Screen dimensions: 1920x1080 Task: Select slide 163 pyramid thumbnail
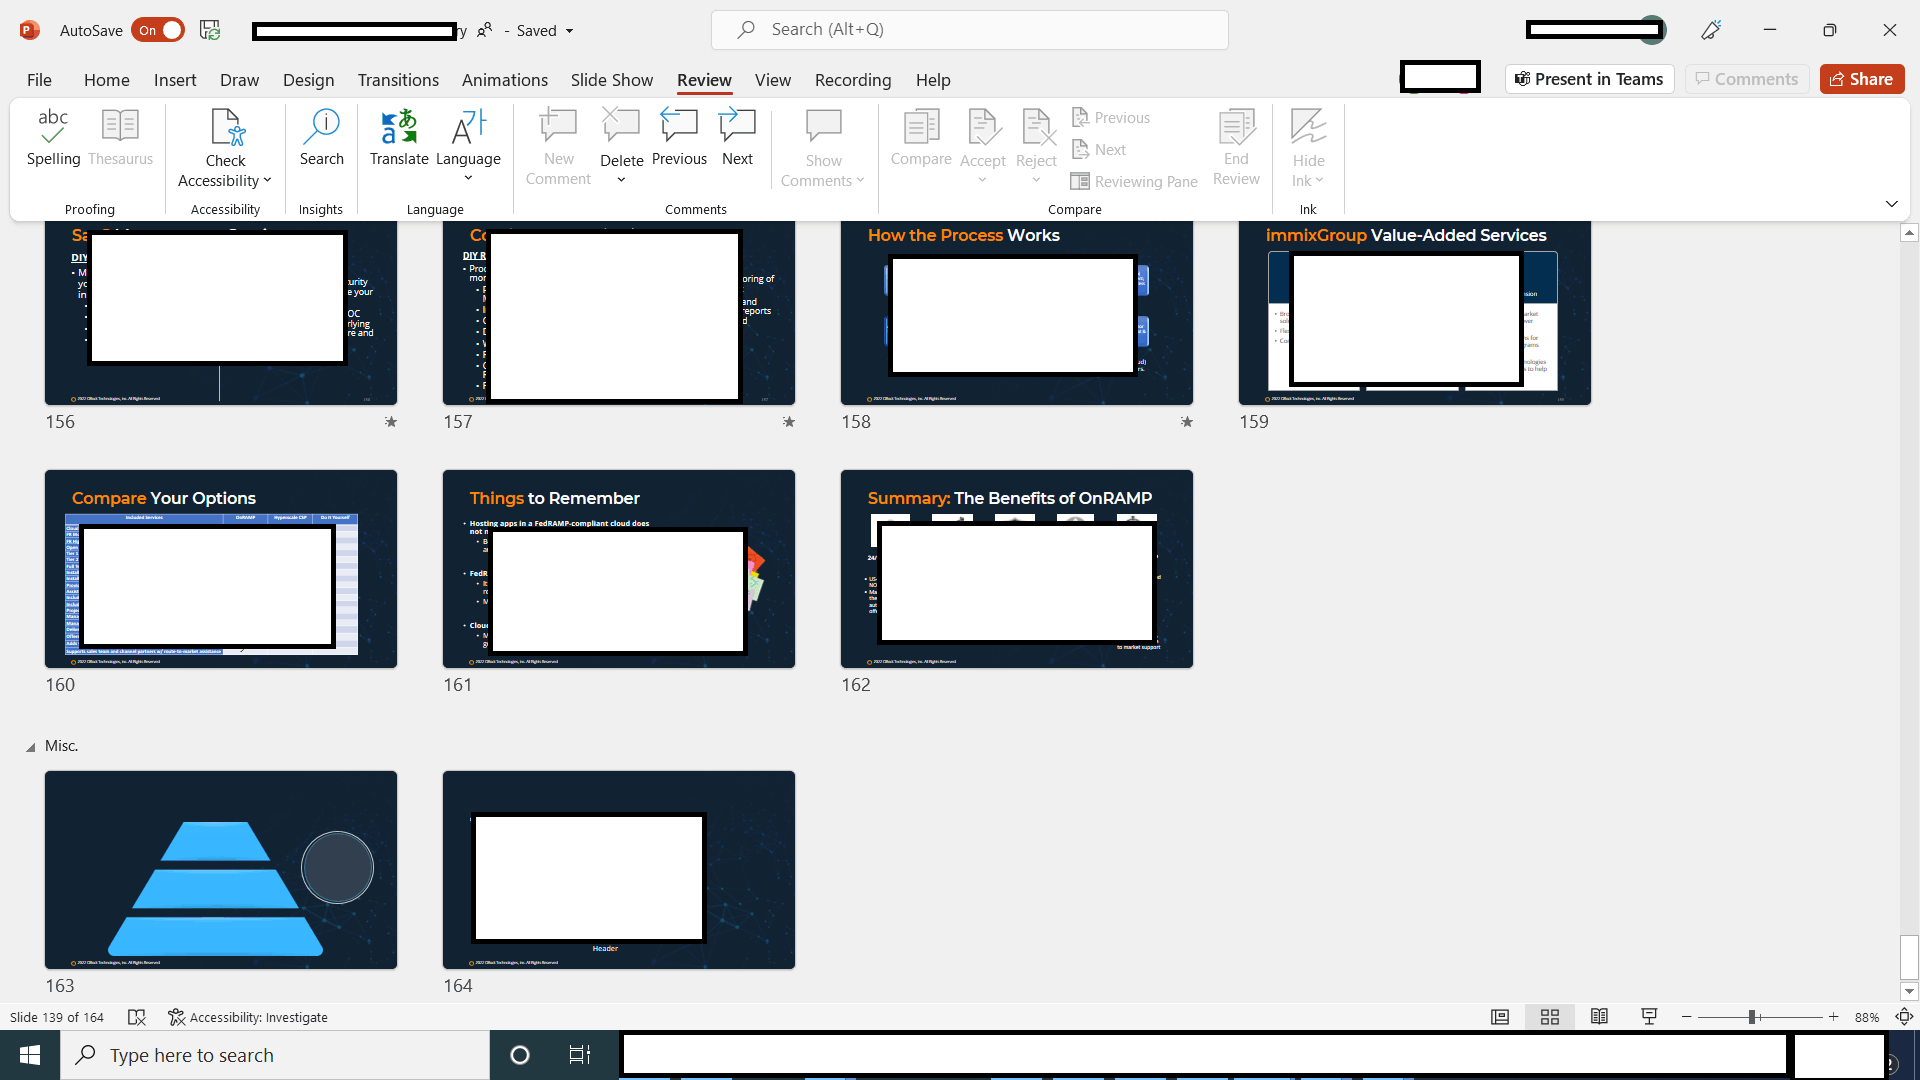point(221,869)
